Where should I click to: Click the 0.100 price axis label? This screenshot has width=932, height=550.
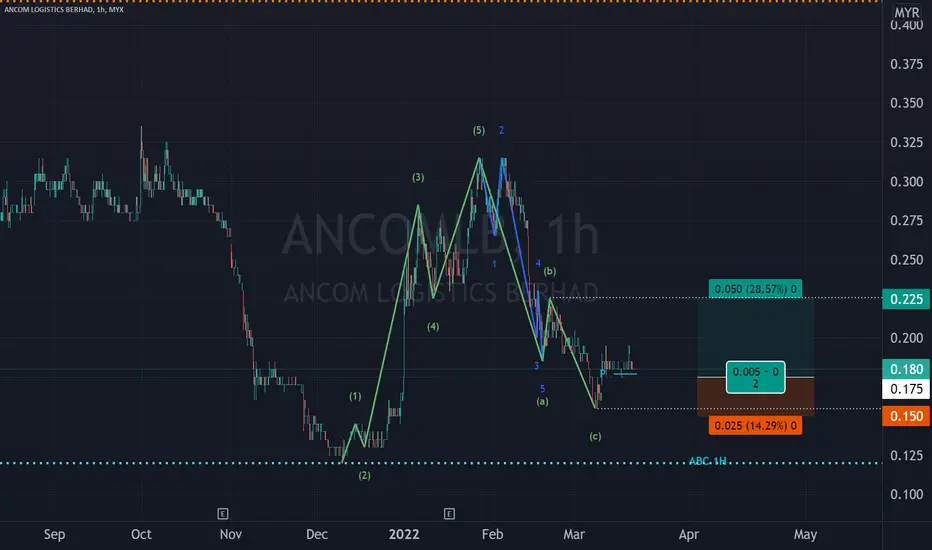point(906,494)
